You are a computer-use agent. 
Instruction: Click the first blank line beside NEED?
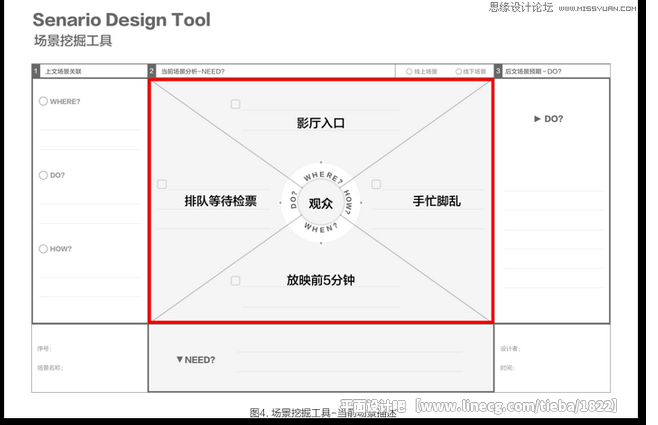pyautogui.click(x=349, y=352)
